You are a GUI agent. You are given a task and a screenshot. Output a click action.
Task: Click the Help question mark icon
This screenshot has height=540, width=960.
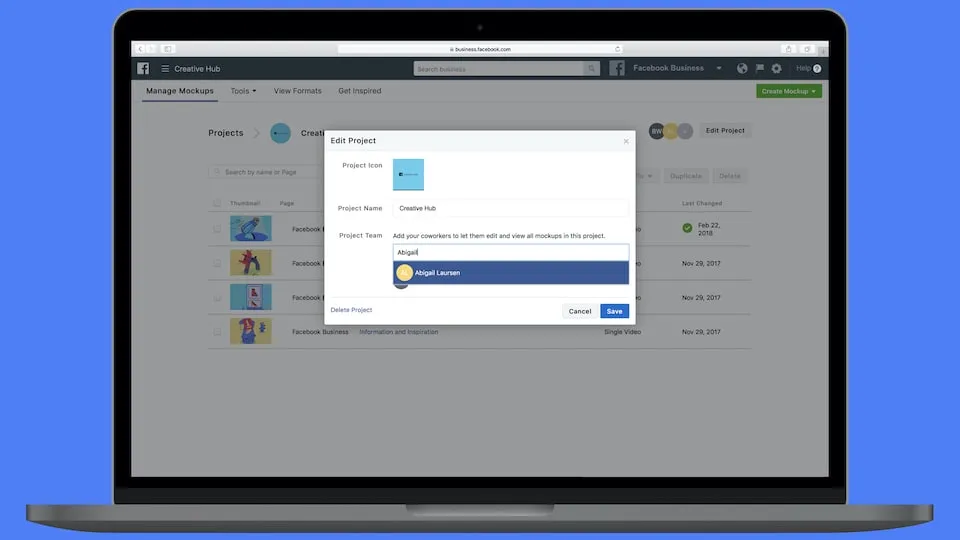[x=817, y=69]
